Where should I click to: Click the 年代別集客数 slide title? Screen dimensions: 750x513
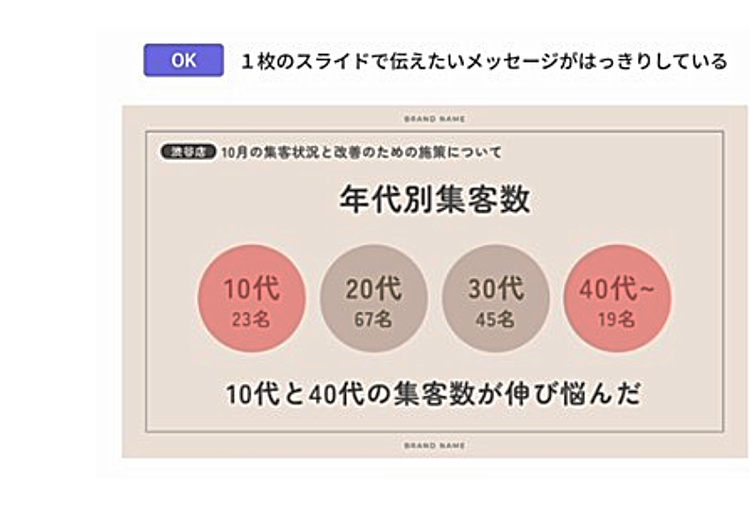(434, 200)
